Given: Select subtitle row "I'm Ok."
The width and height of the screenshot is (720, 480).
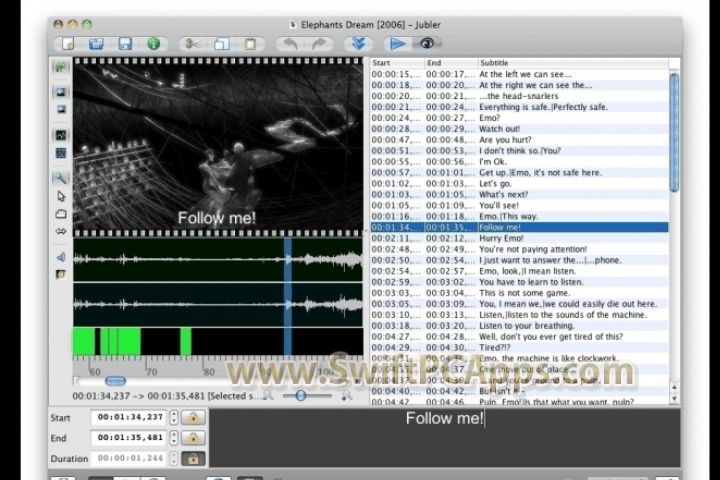Looking at the screenshot, I should pos(519,162).
